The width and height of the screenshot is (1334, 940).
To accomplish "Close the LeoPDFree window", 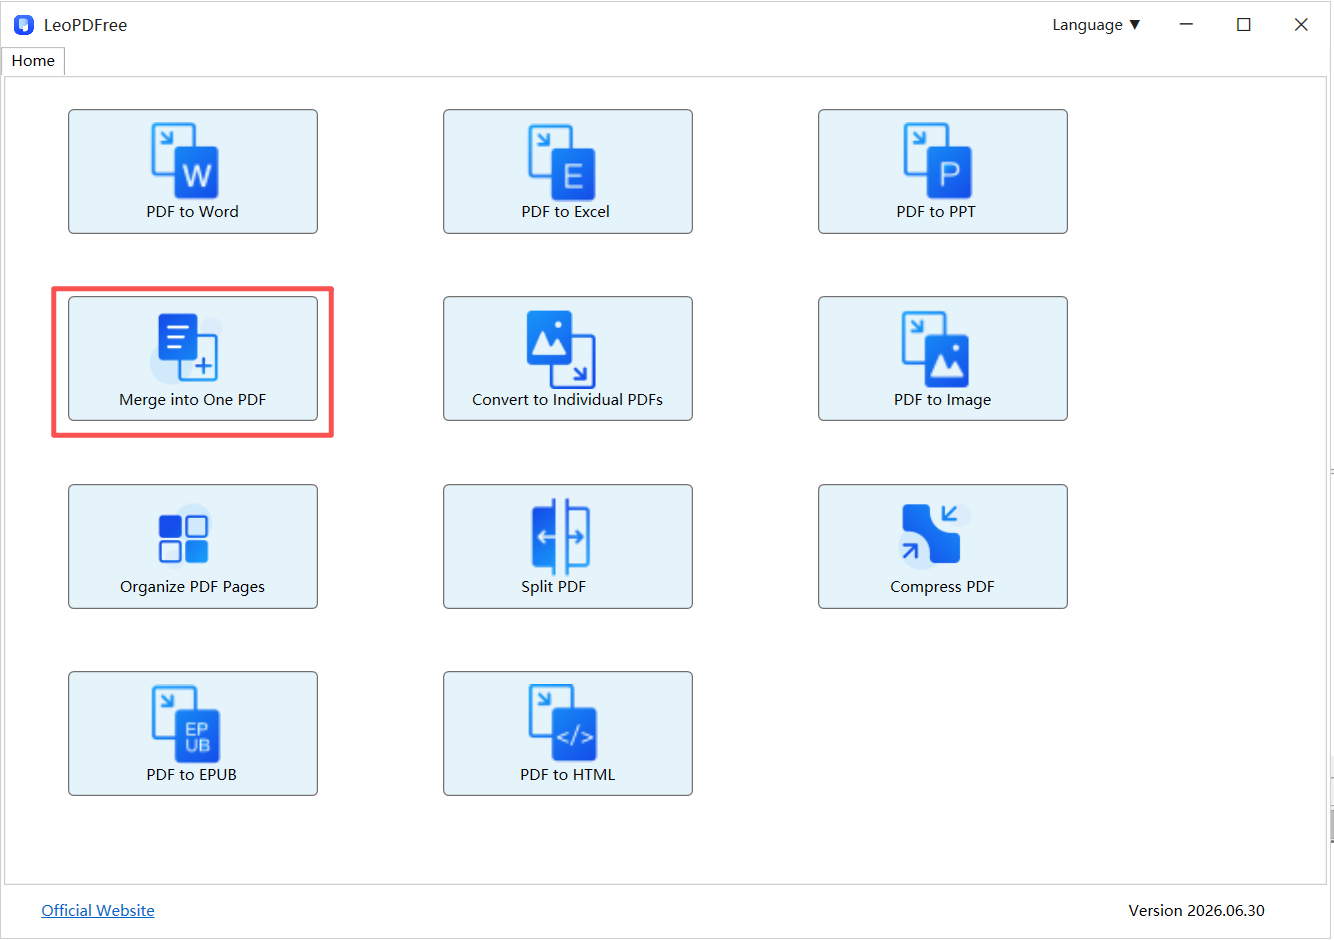I will click(x=1301, y=25).
